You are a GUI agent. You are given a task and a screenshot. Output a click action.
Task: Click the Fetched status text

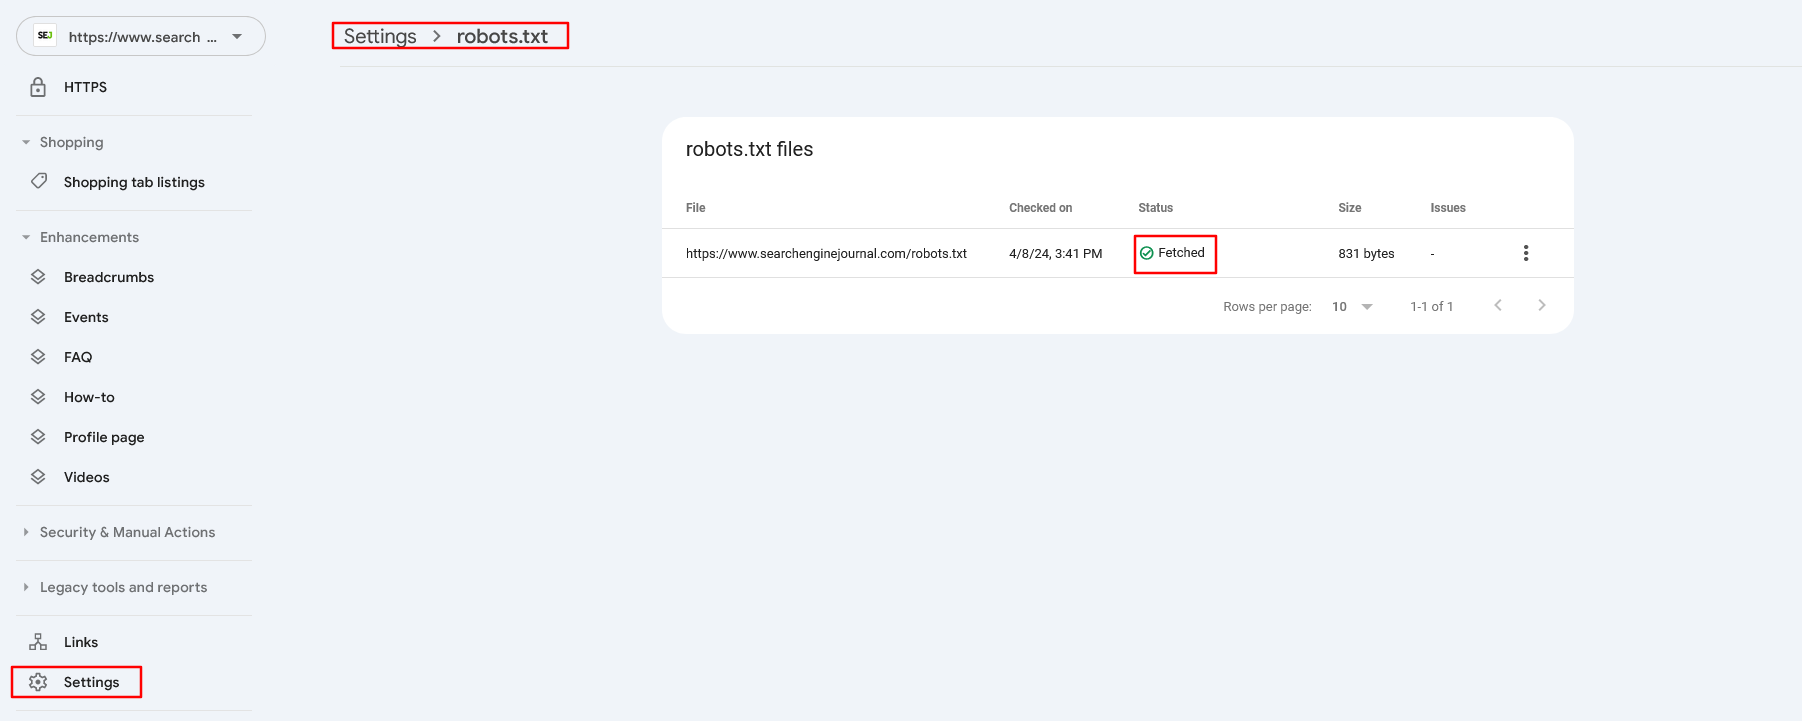pos(1181,253)
